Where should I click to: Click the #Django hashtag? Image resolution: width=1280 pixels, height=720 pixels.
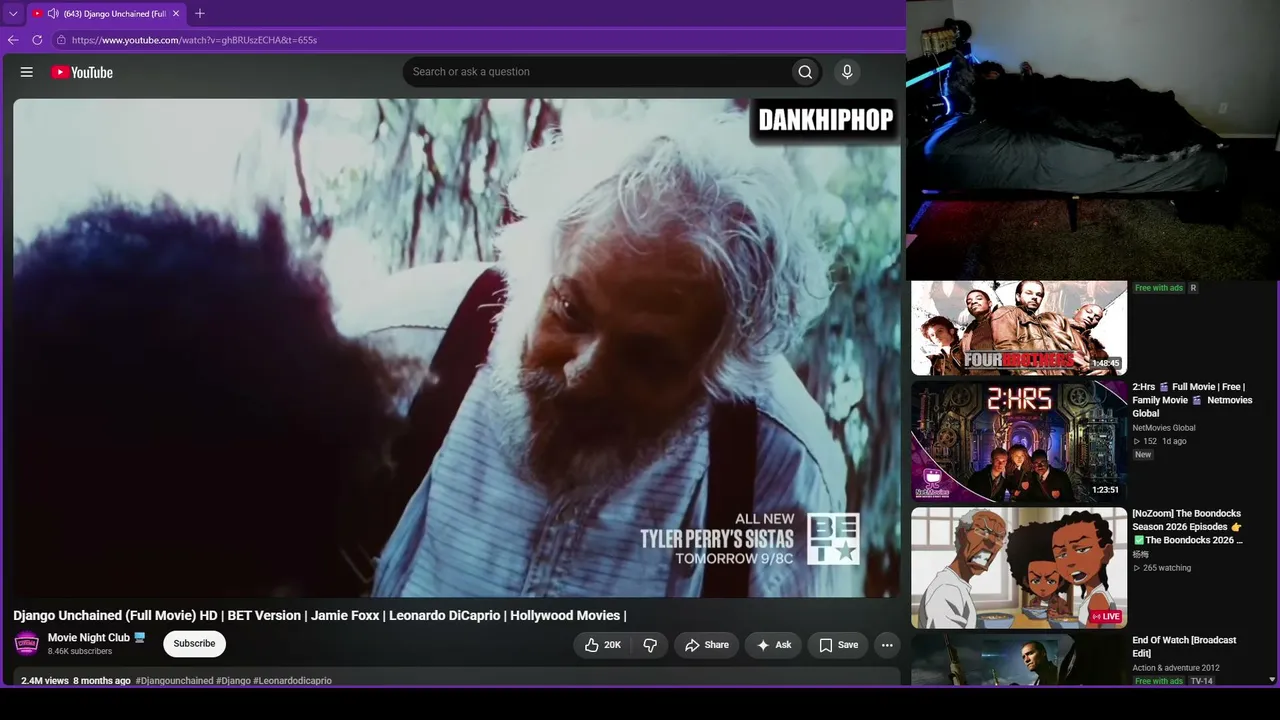233,681
